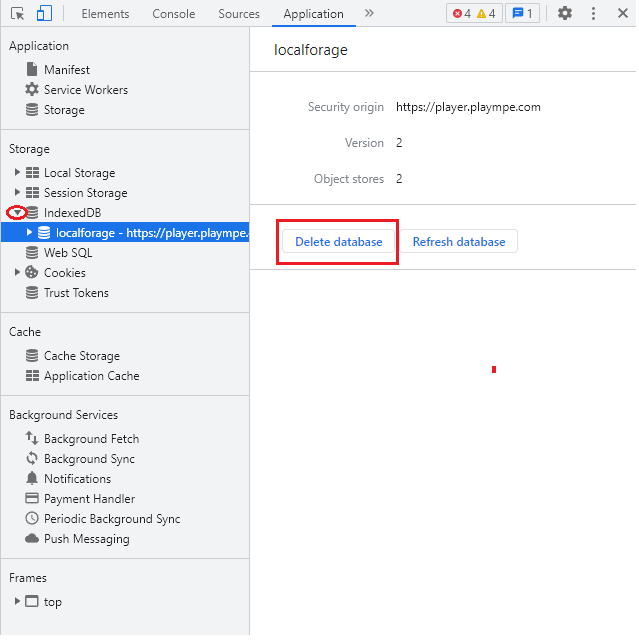Toggle the device toolbar icon
The width and height of the screenshot is (639, 640).
coord(44,13)
